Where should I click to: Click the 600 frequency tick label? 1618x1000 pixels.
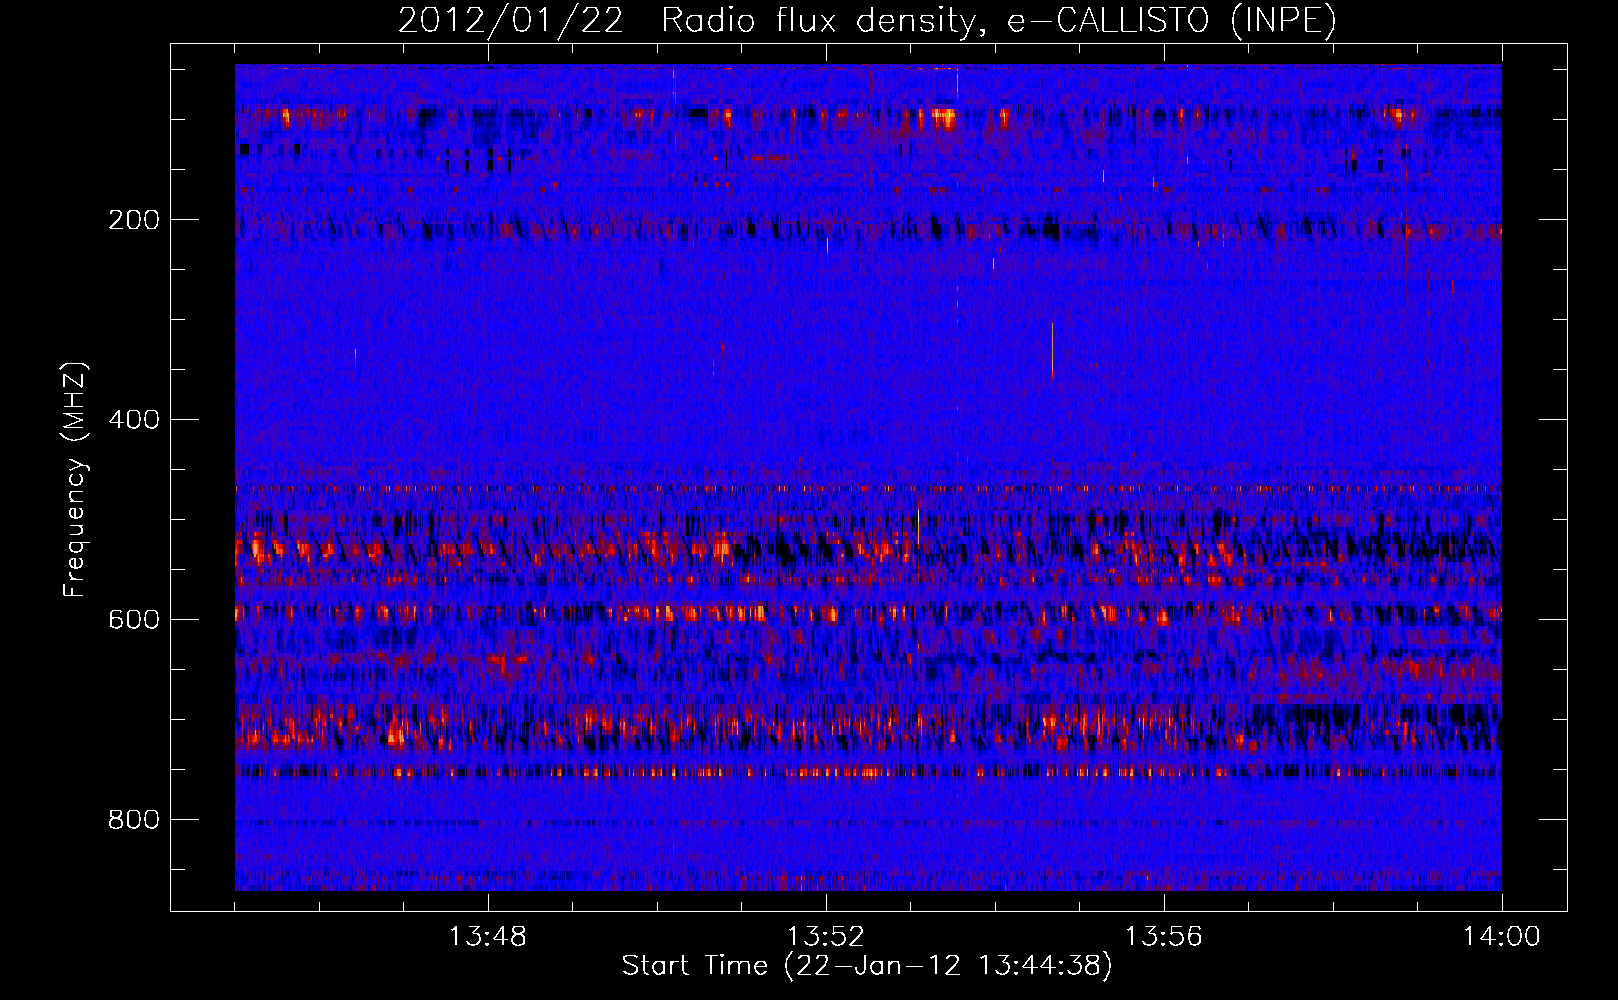134,620
